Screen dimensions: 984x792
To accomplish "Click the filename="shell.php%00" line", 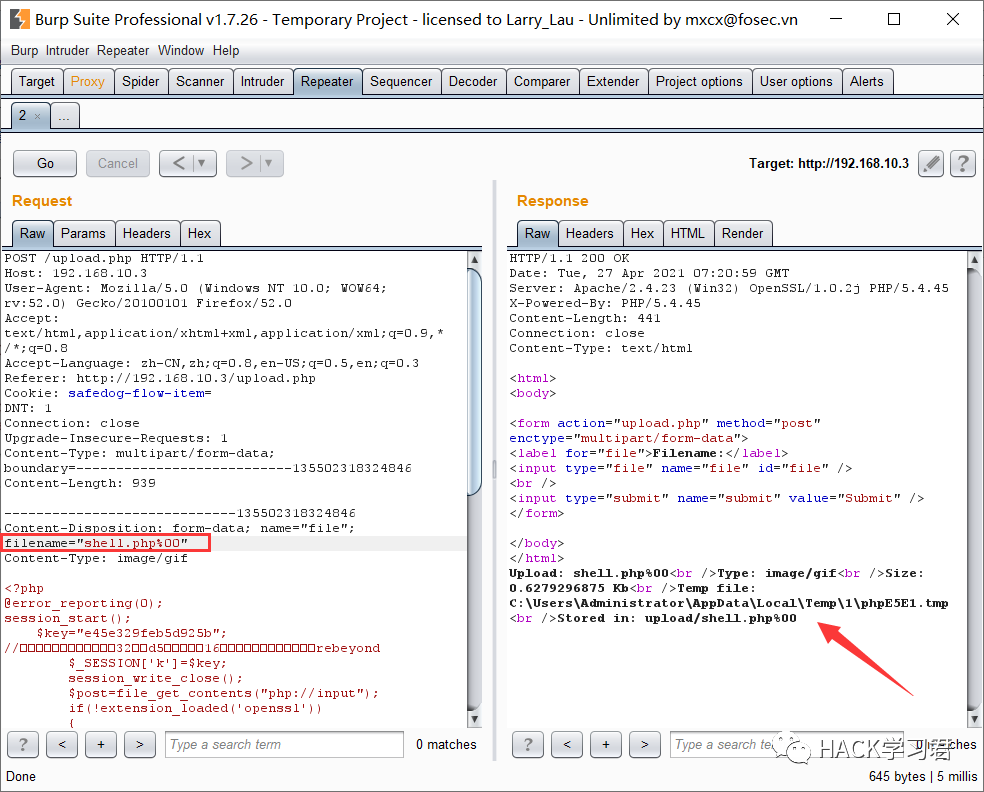I will [96, 543].
